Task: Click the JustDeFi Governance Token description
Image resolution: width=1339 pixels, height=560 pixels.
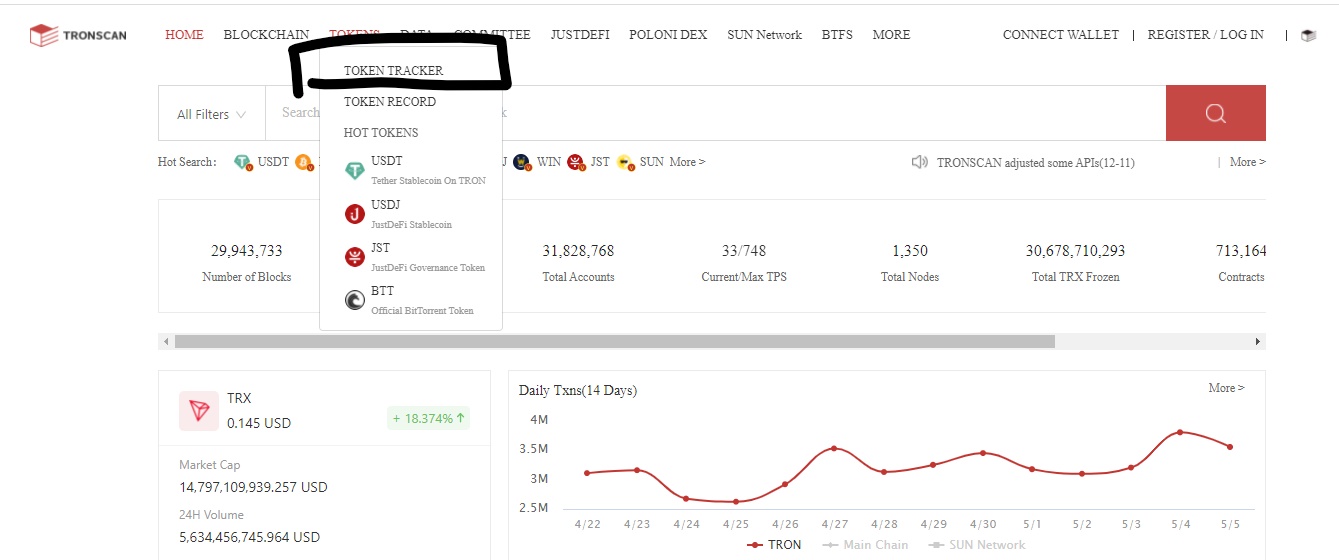Action: coord(428,267)
